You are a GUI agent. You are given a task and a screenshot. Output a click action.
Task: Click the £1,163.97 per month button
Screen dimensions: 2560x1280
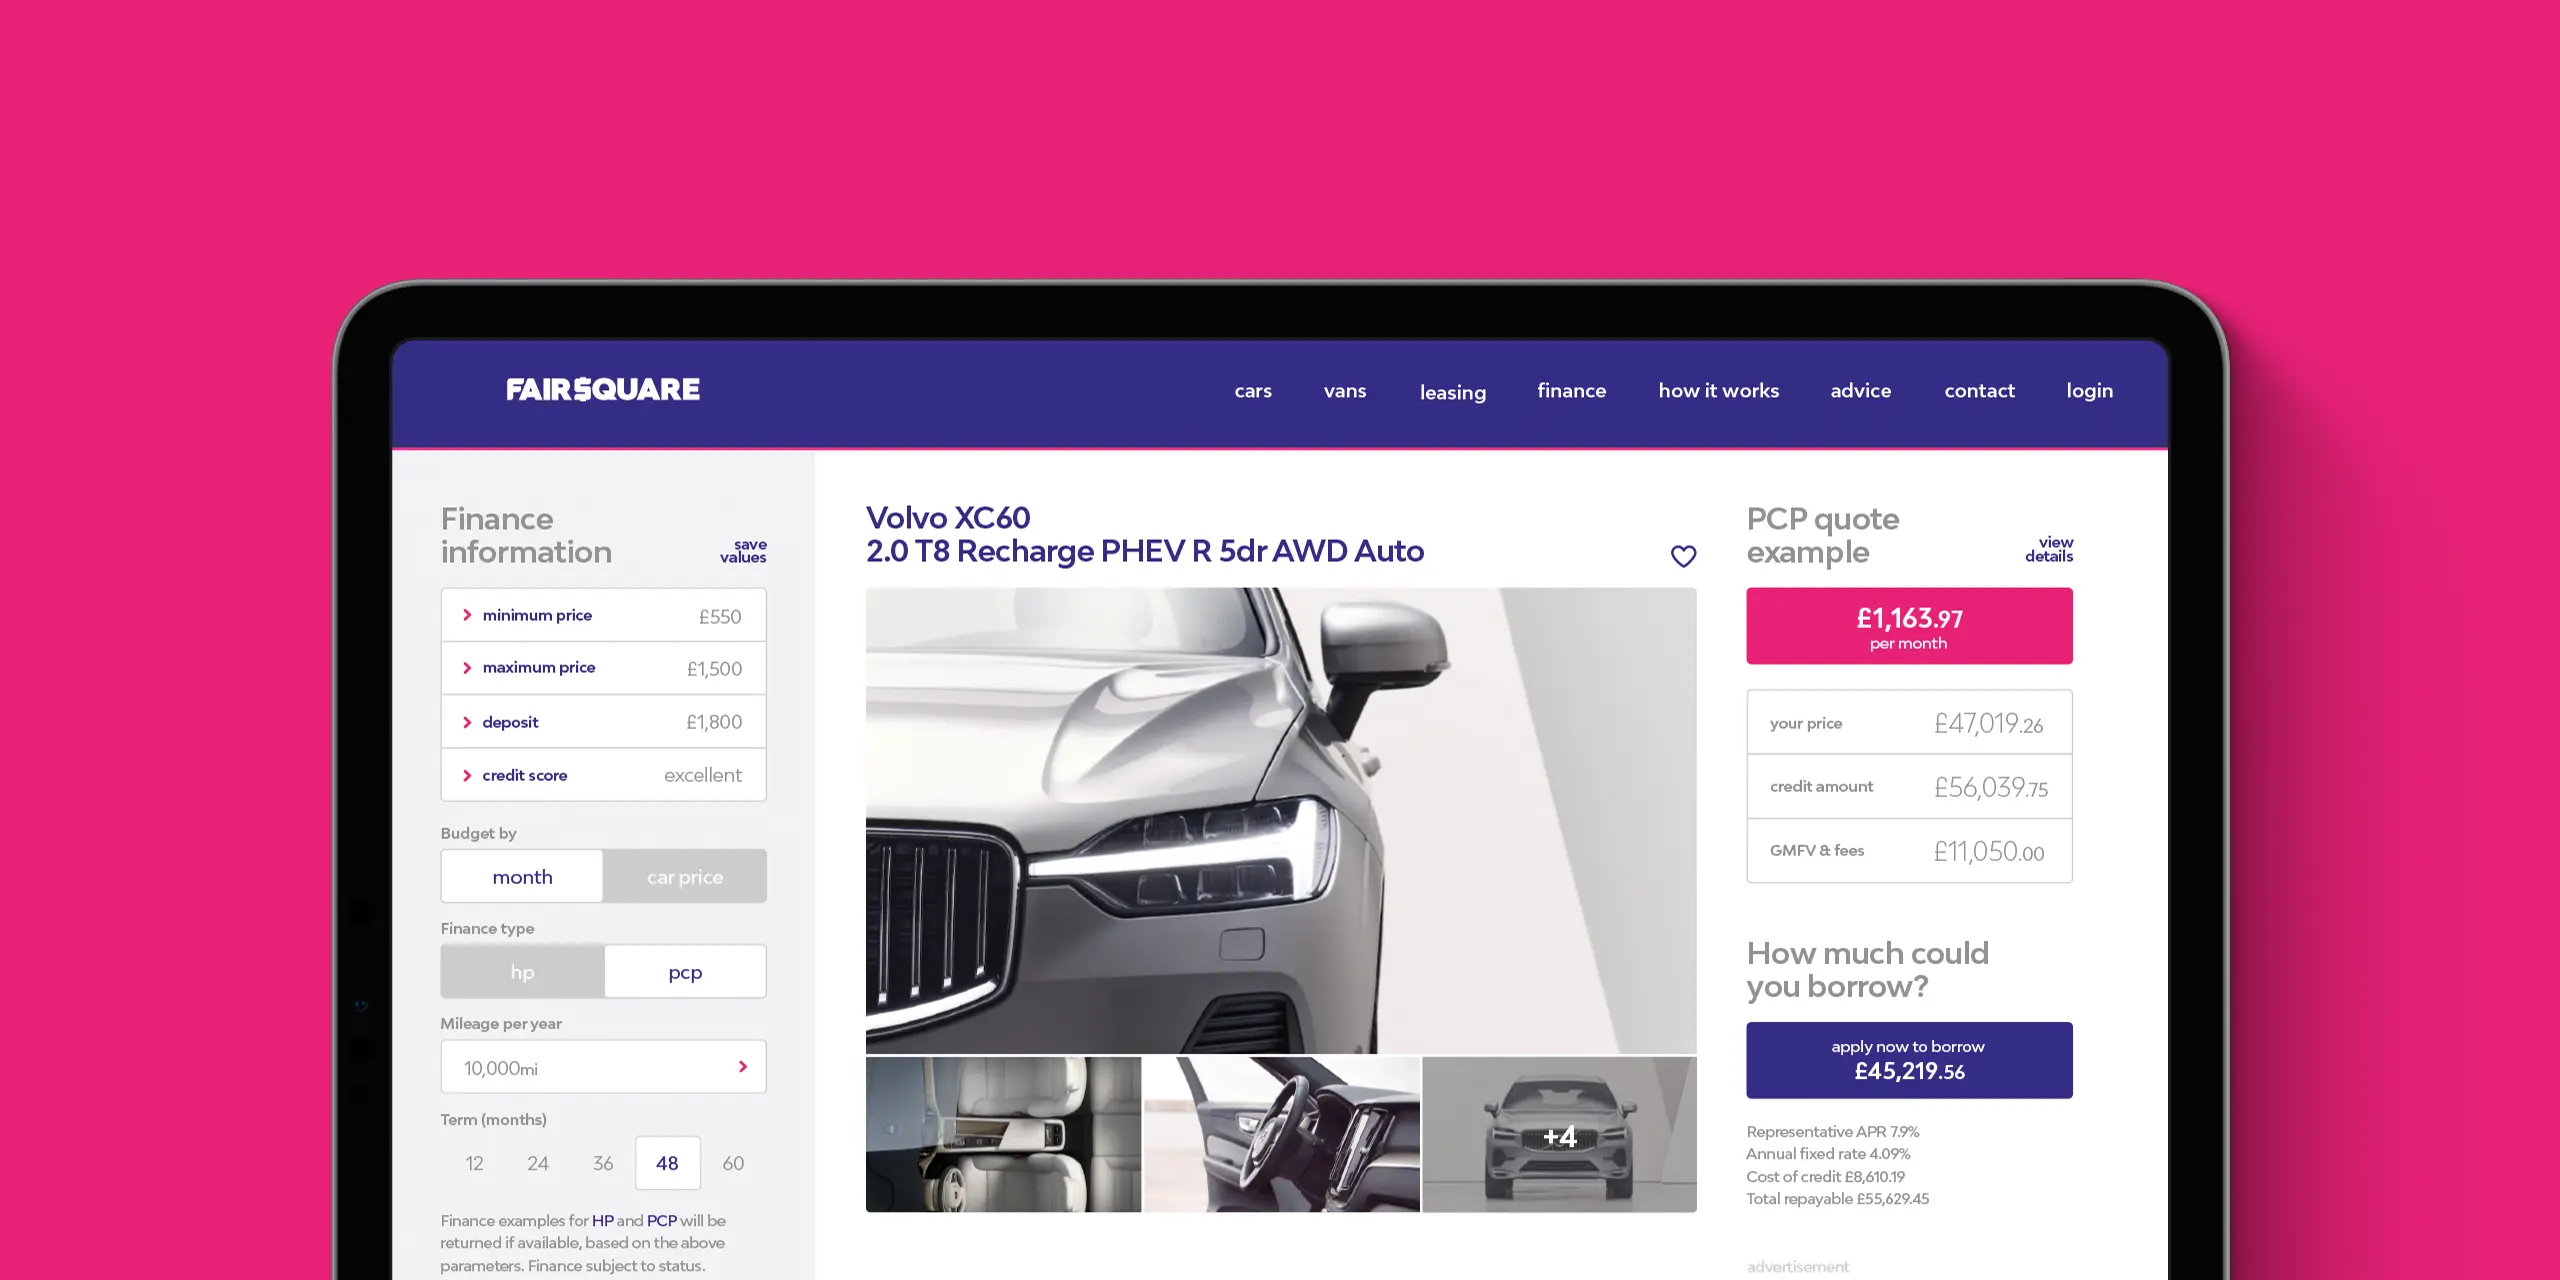pos(1910,626)
